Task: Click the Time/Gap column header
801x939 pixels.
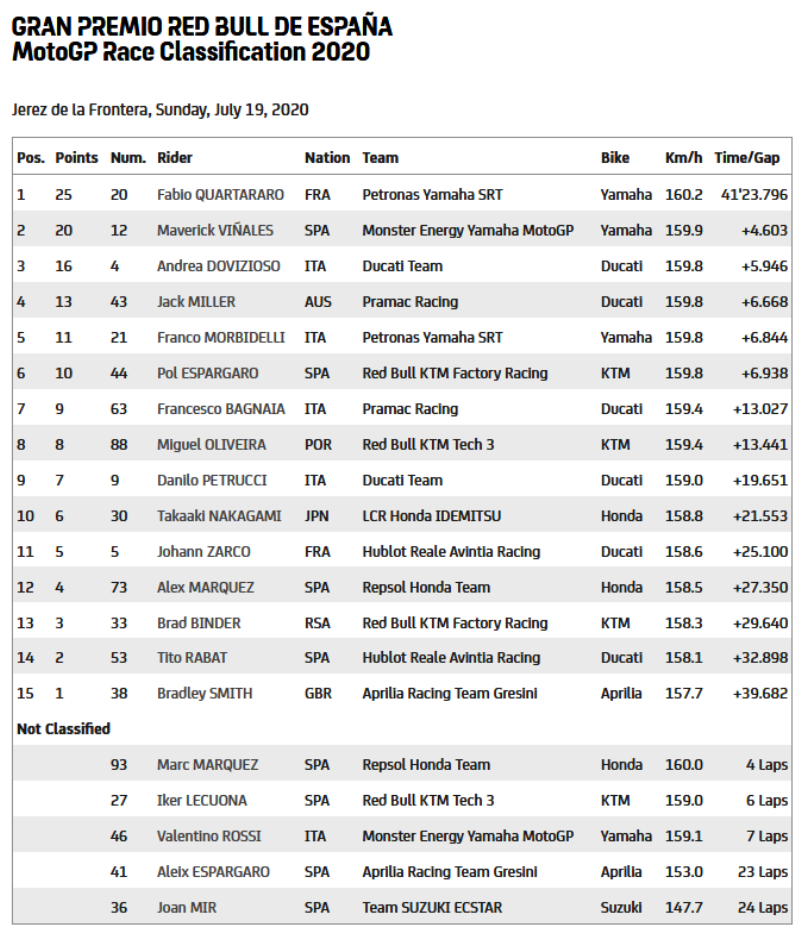Action: [x=747, y=158]
